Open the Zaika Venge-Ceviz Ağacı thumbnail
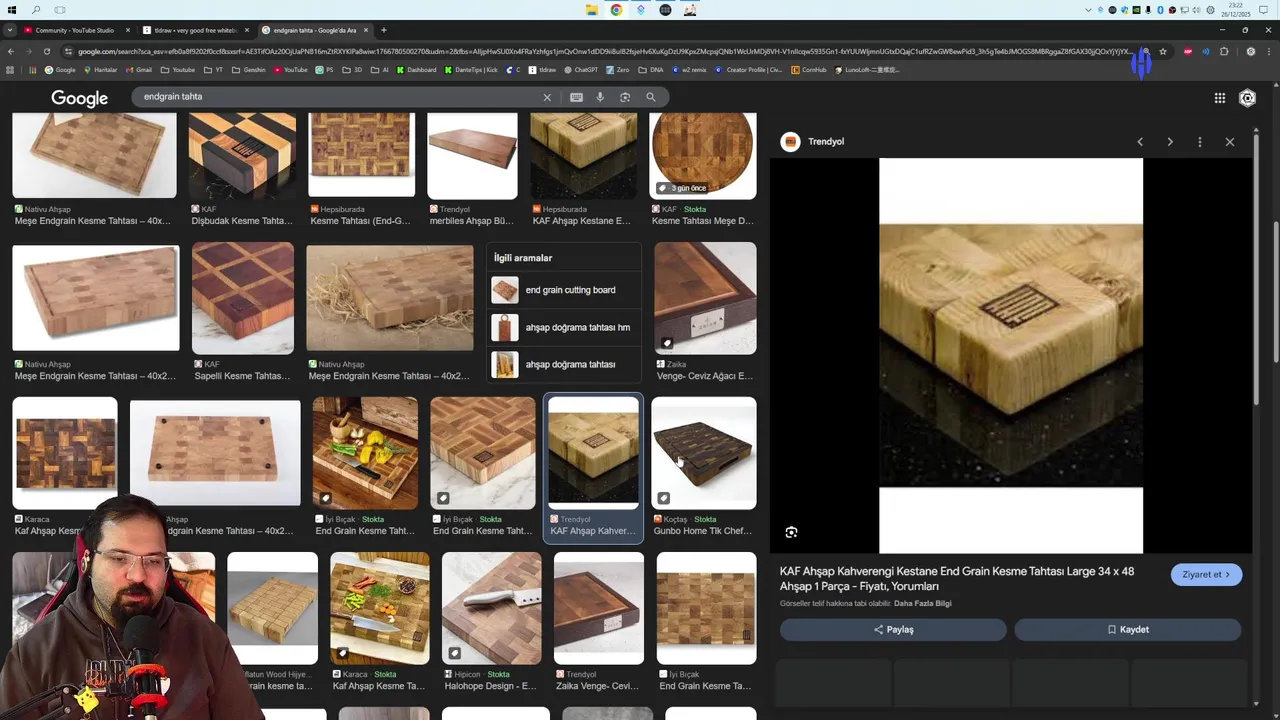 [705, 298]
